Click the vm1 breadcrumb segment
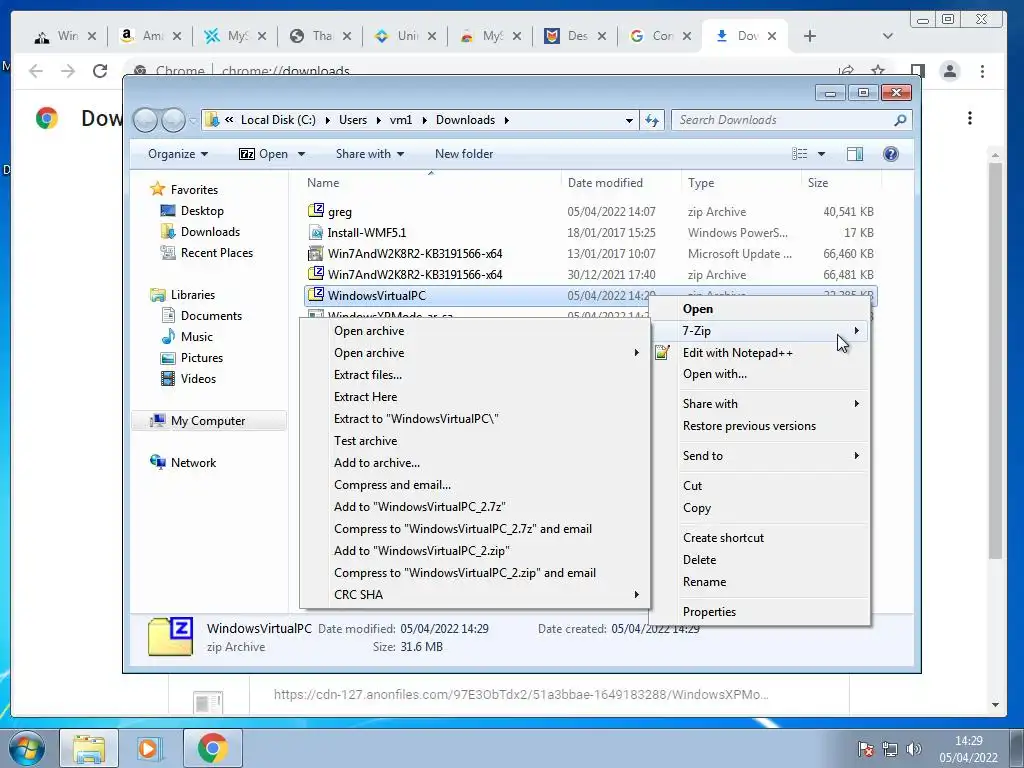1024x768 pixels. (x=401, y=120)
